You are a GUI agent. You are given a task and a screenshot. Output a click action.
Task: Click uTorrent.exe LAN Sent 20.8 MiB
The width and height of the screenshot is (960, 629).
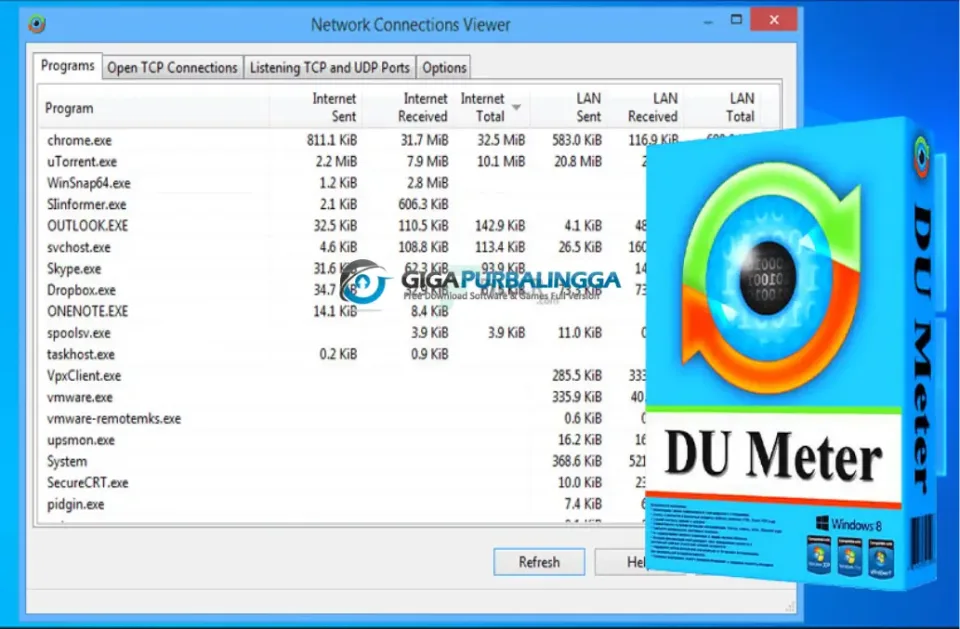[x=578, y=162]
